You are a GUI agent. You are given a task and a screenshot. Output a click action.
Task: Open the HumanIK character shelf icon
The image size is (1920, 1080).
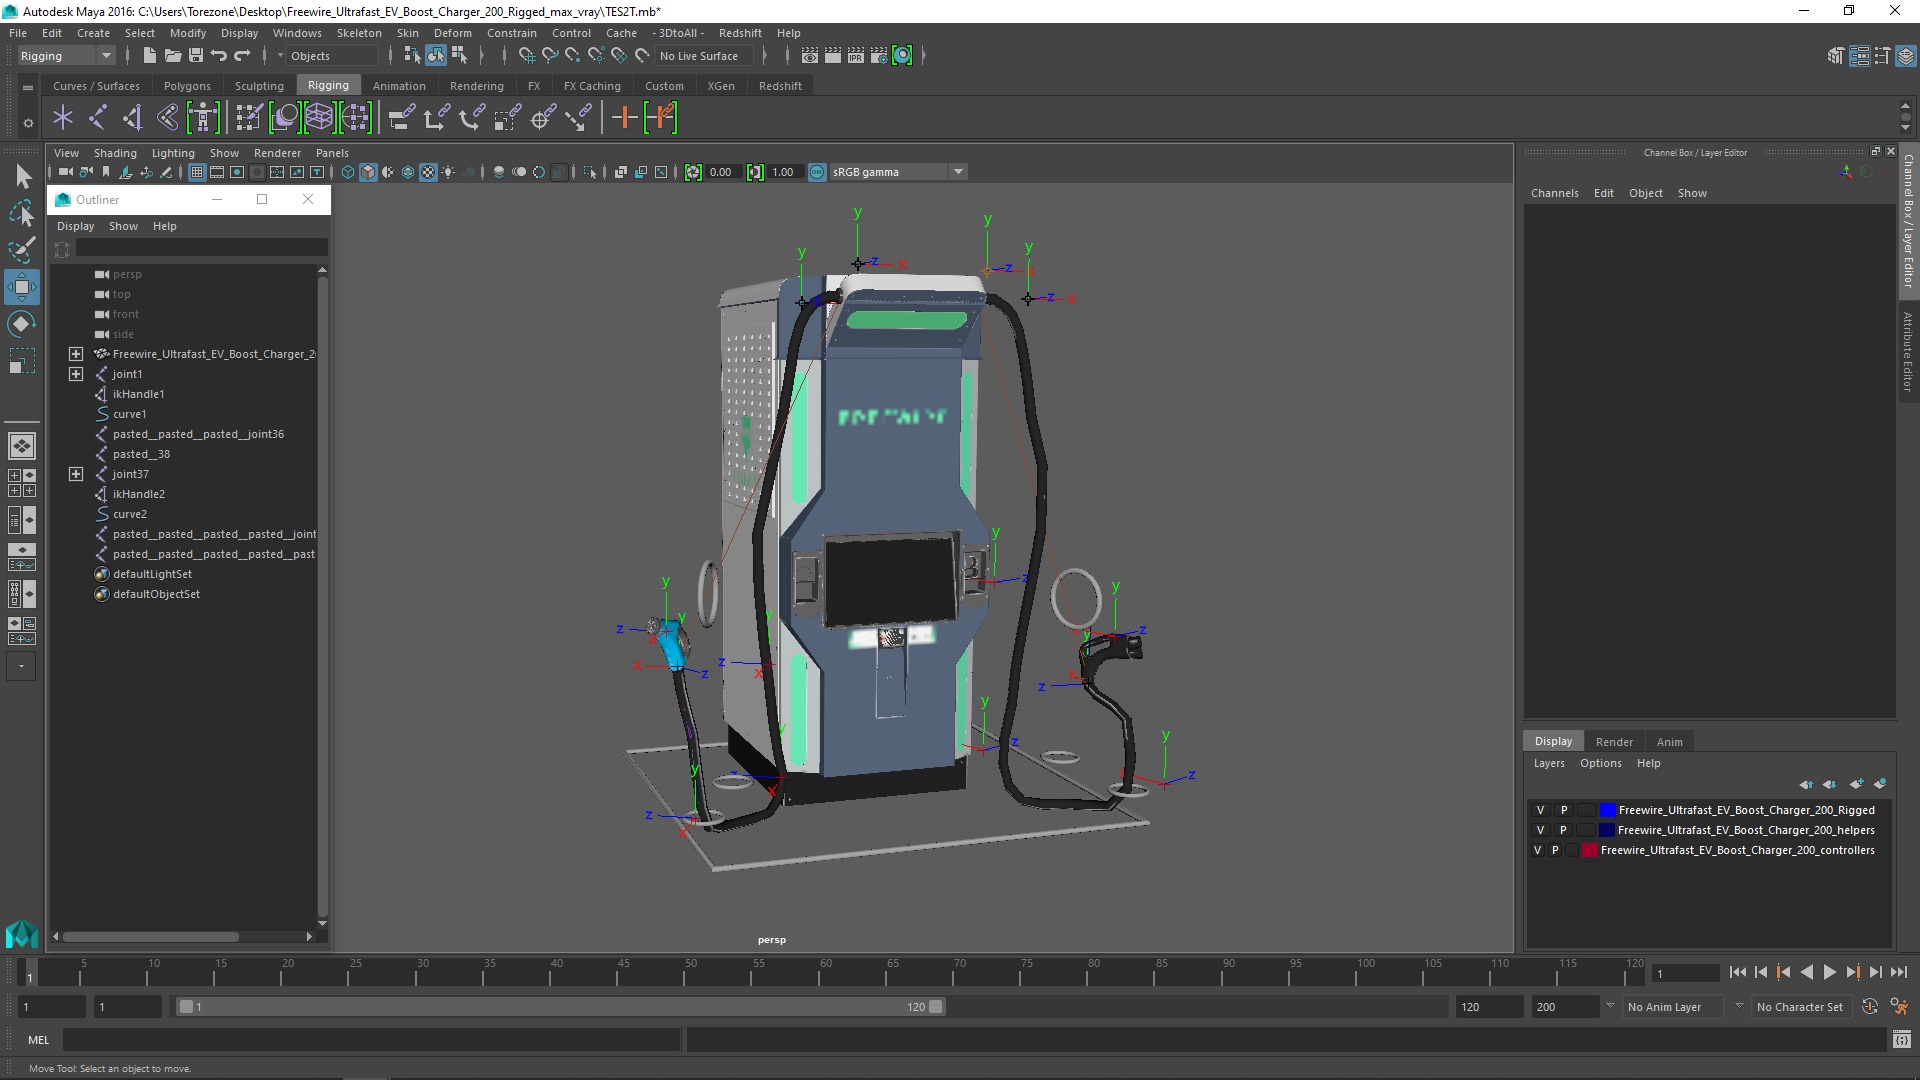pyautogui.click(x=203, y=118)
